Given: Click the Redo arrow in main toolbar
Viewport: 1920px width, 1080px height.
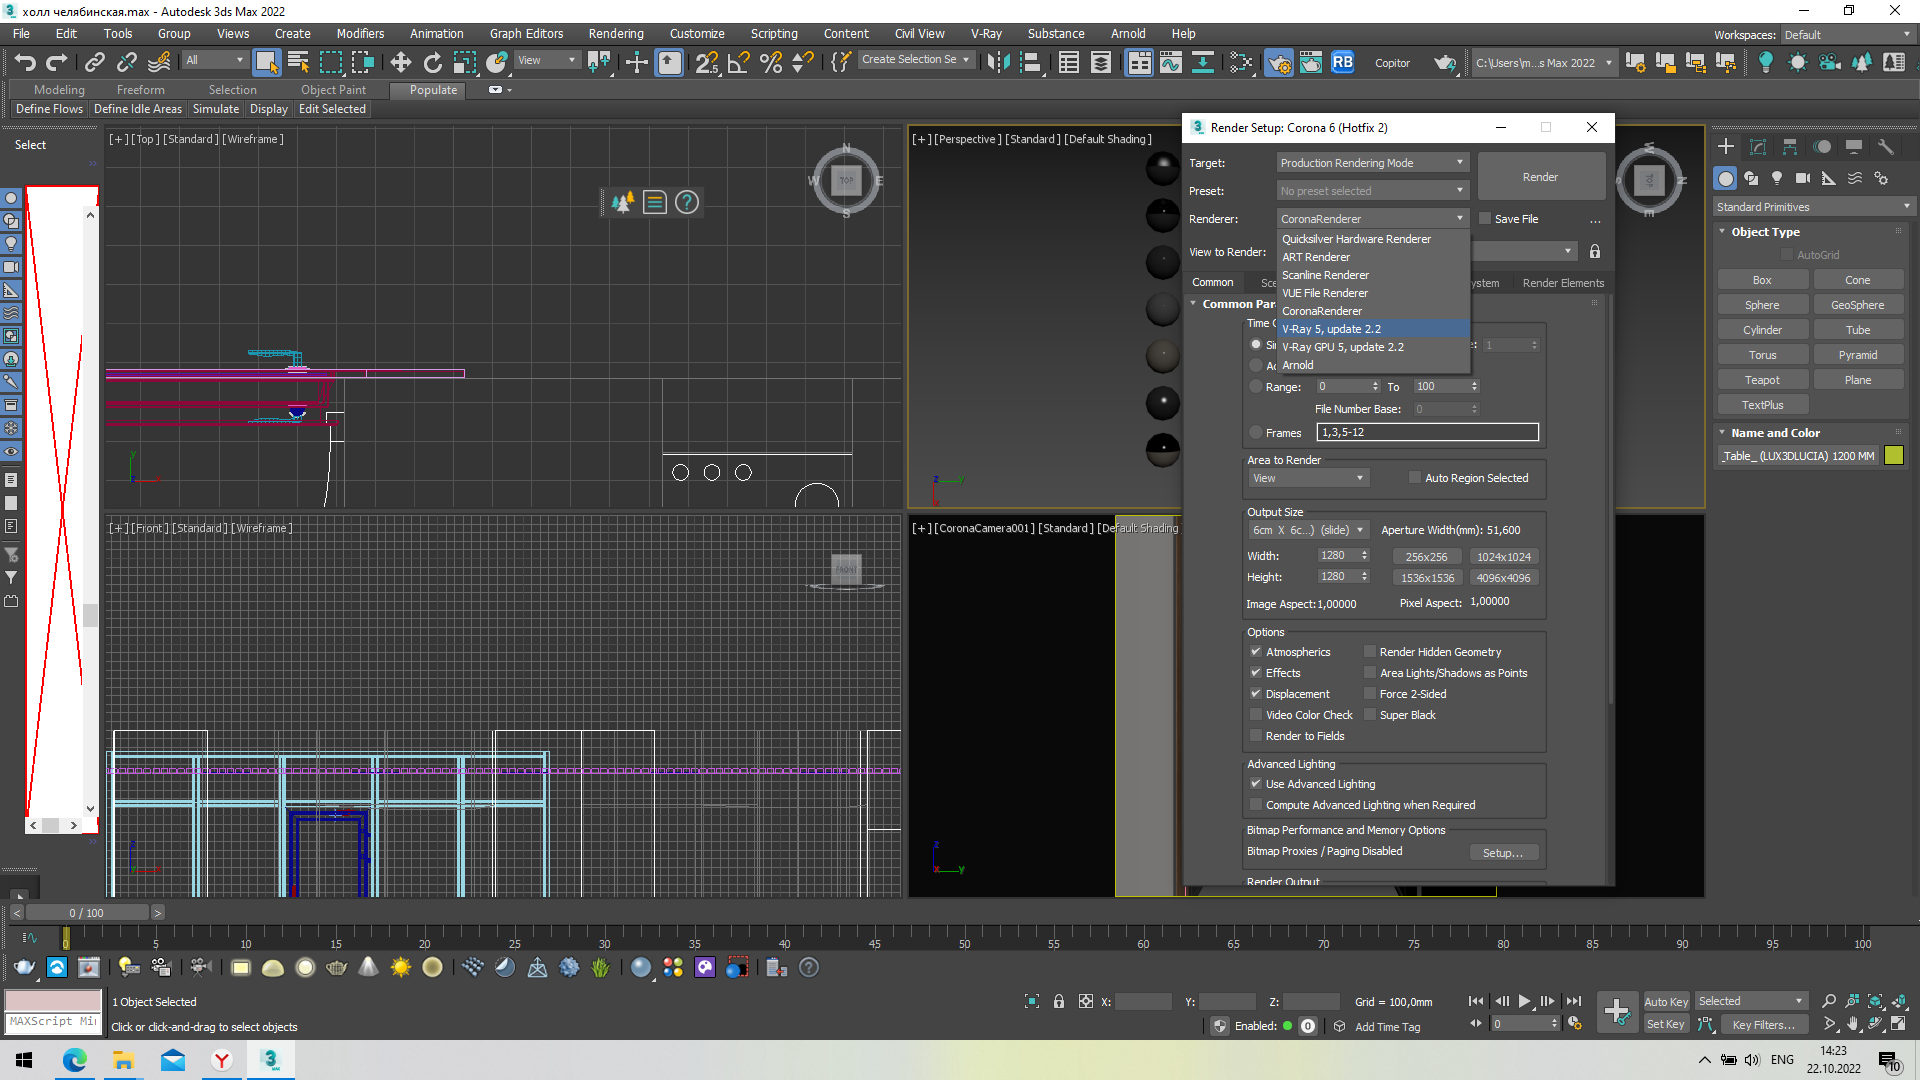Looking at the screenshot, I should [57, 62].
